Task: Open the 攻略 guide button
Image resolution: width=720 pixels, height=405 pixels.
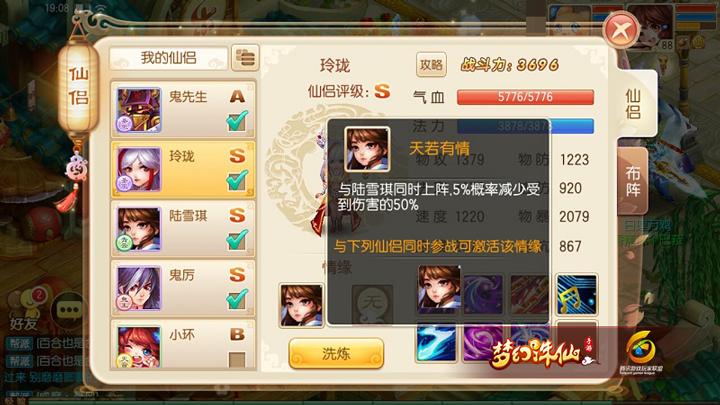Action: [x=431, y=65]
